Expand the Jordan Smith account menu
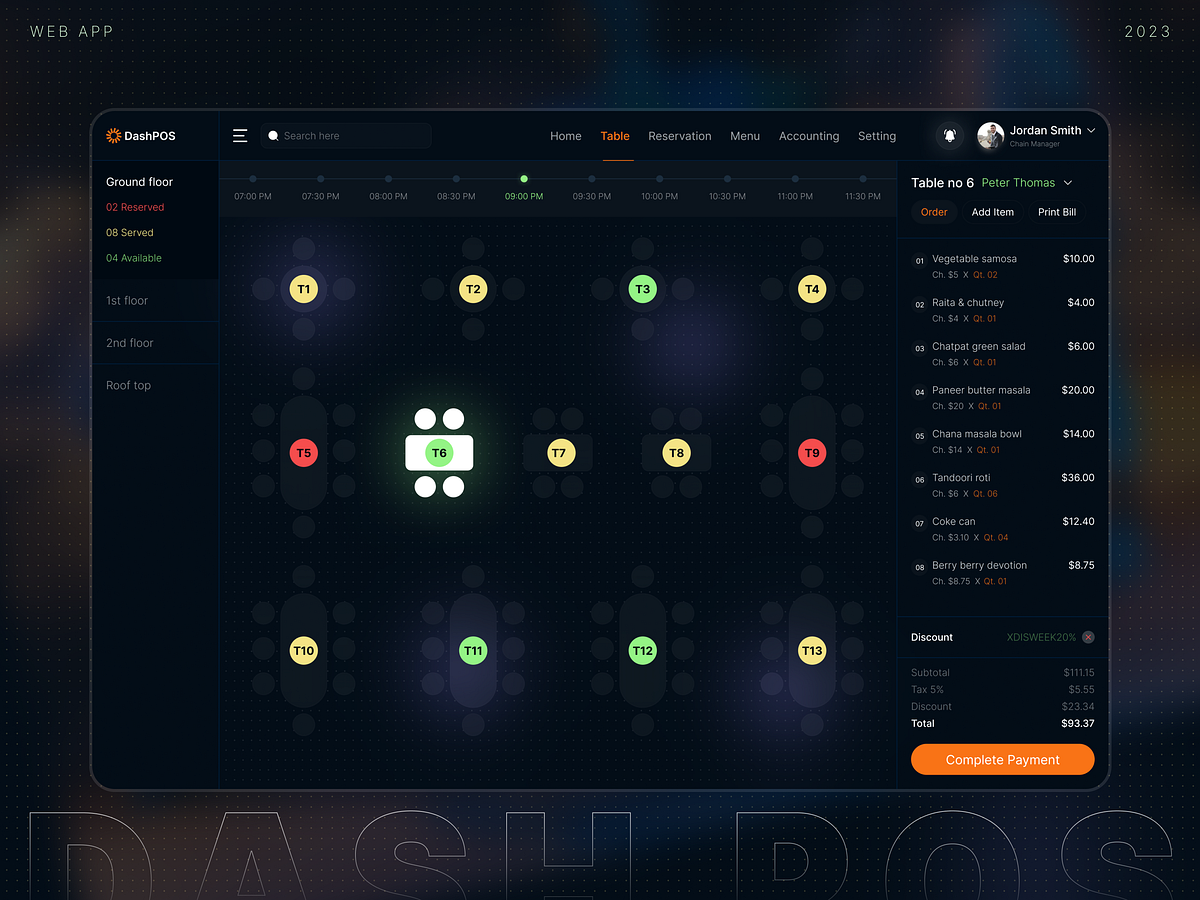This screenshot has height=900, width=1200. [1091, 130]
